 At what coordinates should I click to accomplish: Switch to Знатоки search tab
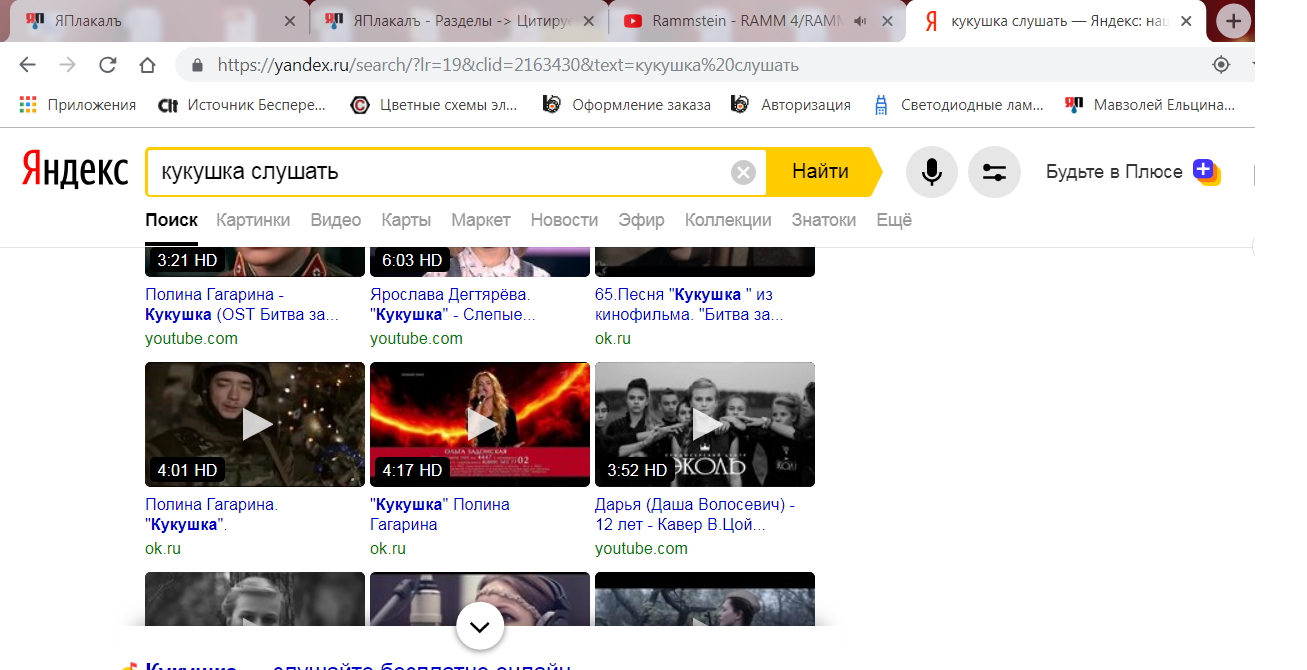click(824, 220)
